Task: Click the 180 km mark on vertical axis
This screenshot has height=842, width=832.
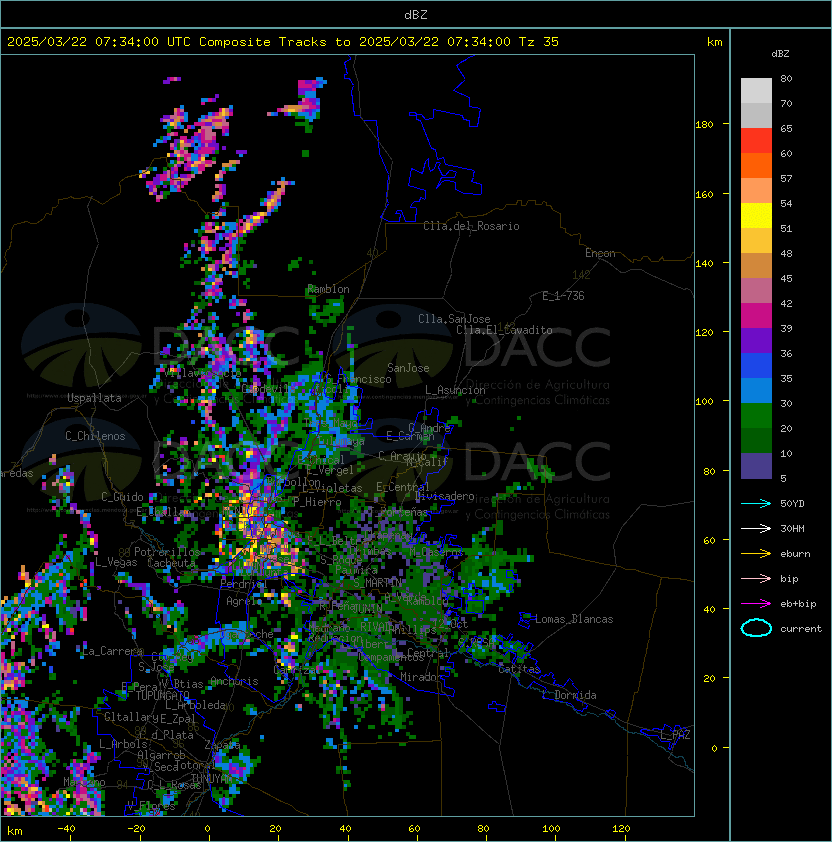Action: (x=704, y=125)
